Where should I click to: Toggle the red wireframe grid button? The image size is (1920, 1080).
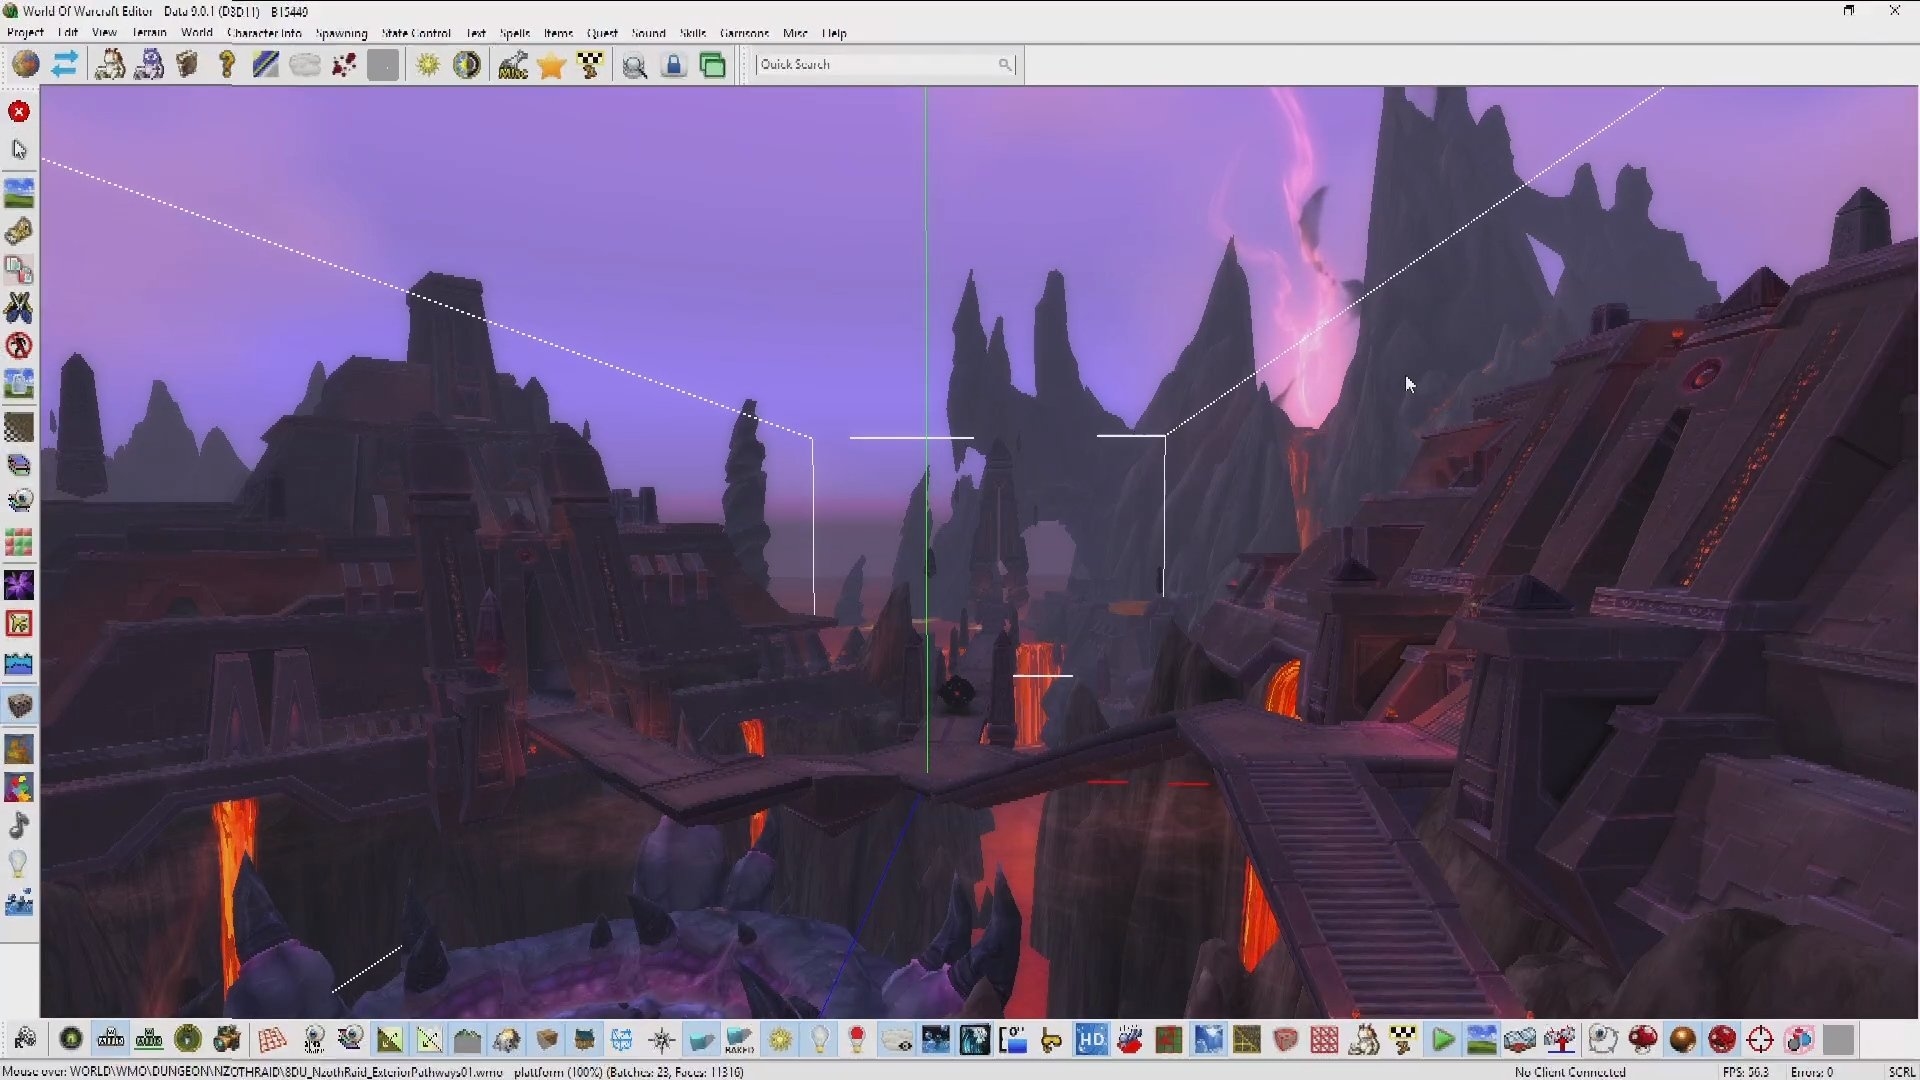click(x=1324, y=1040)
